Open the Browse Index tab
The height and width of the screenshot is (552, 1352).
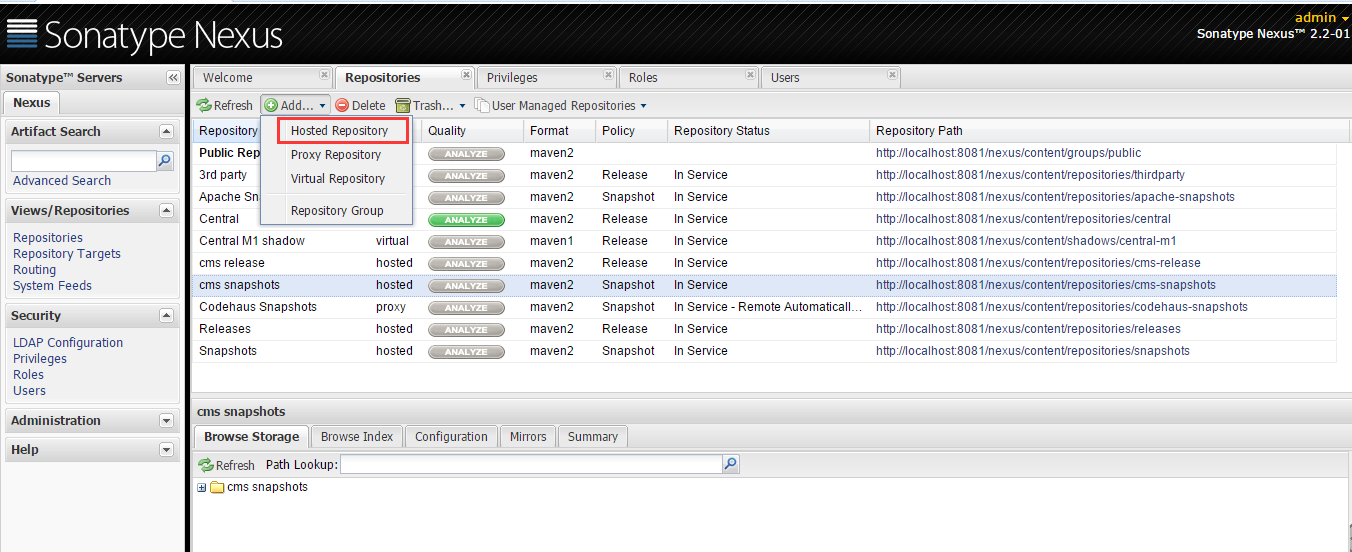[x=357, y=436]
